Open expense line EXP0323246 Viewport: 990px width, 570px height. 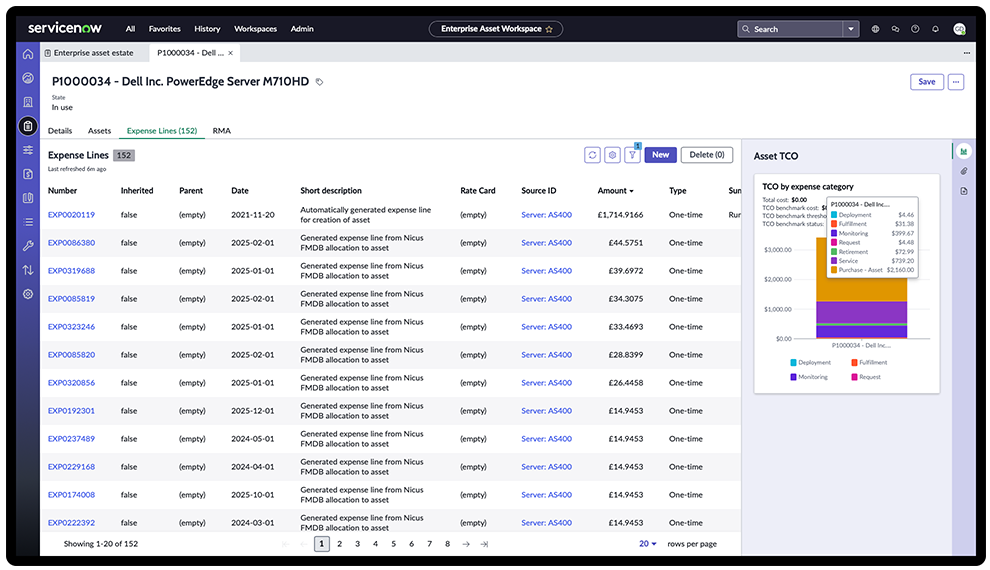(x=71, y=327)
